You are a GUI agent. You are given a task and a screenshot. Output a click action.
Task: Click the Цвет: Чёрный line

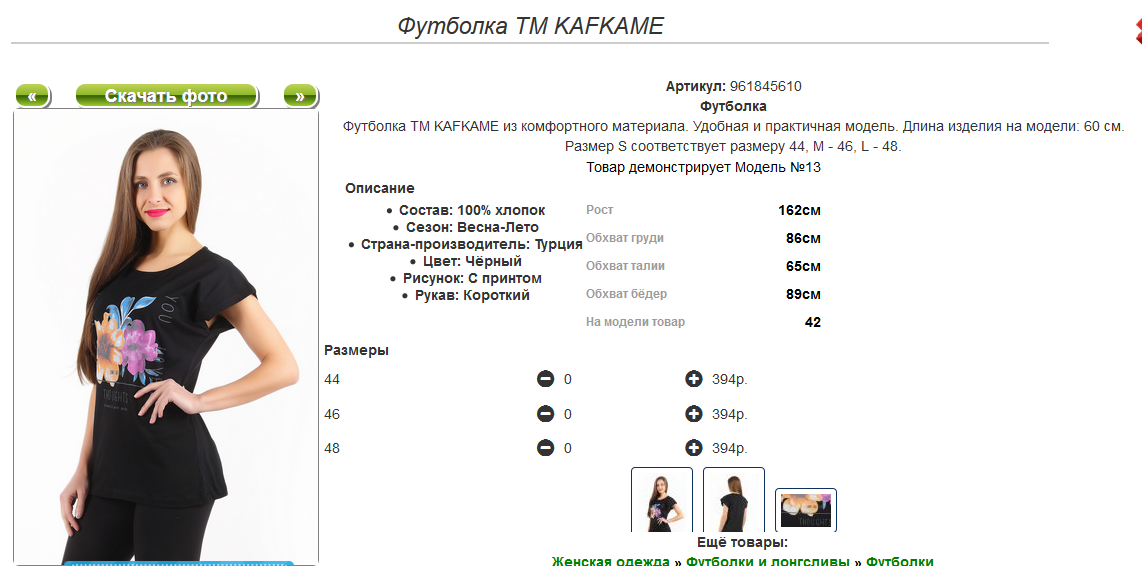pyautogui.click(x=472, y=261)
